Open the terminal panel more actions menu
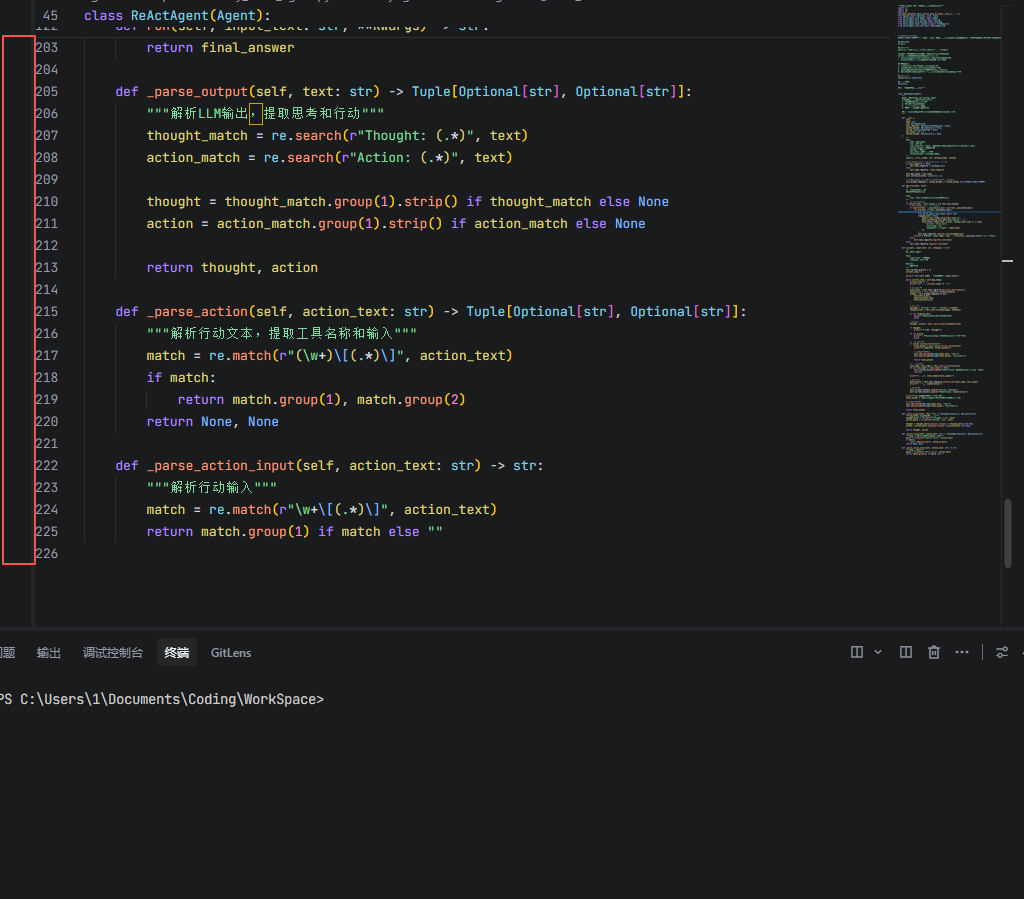 962,652
